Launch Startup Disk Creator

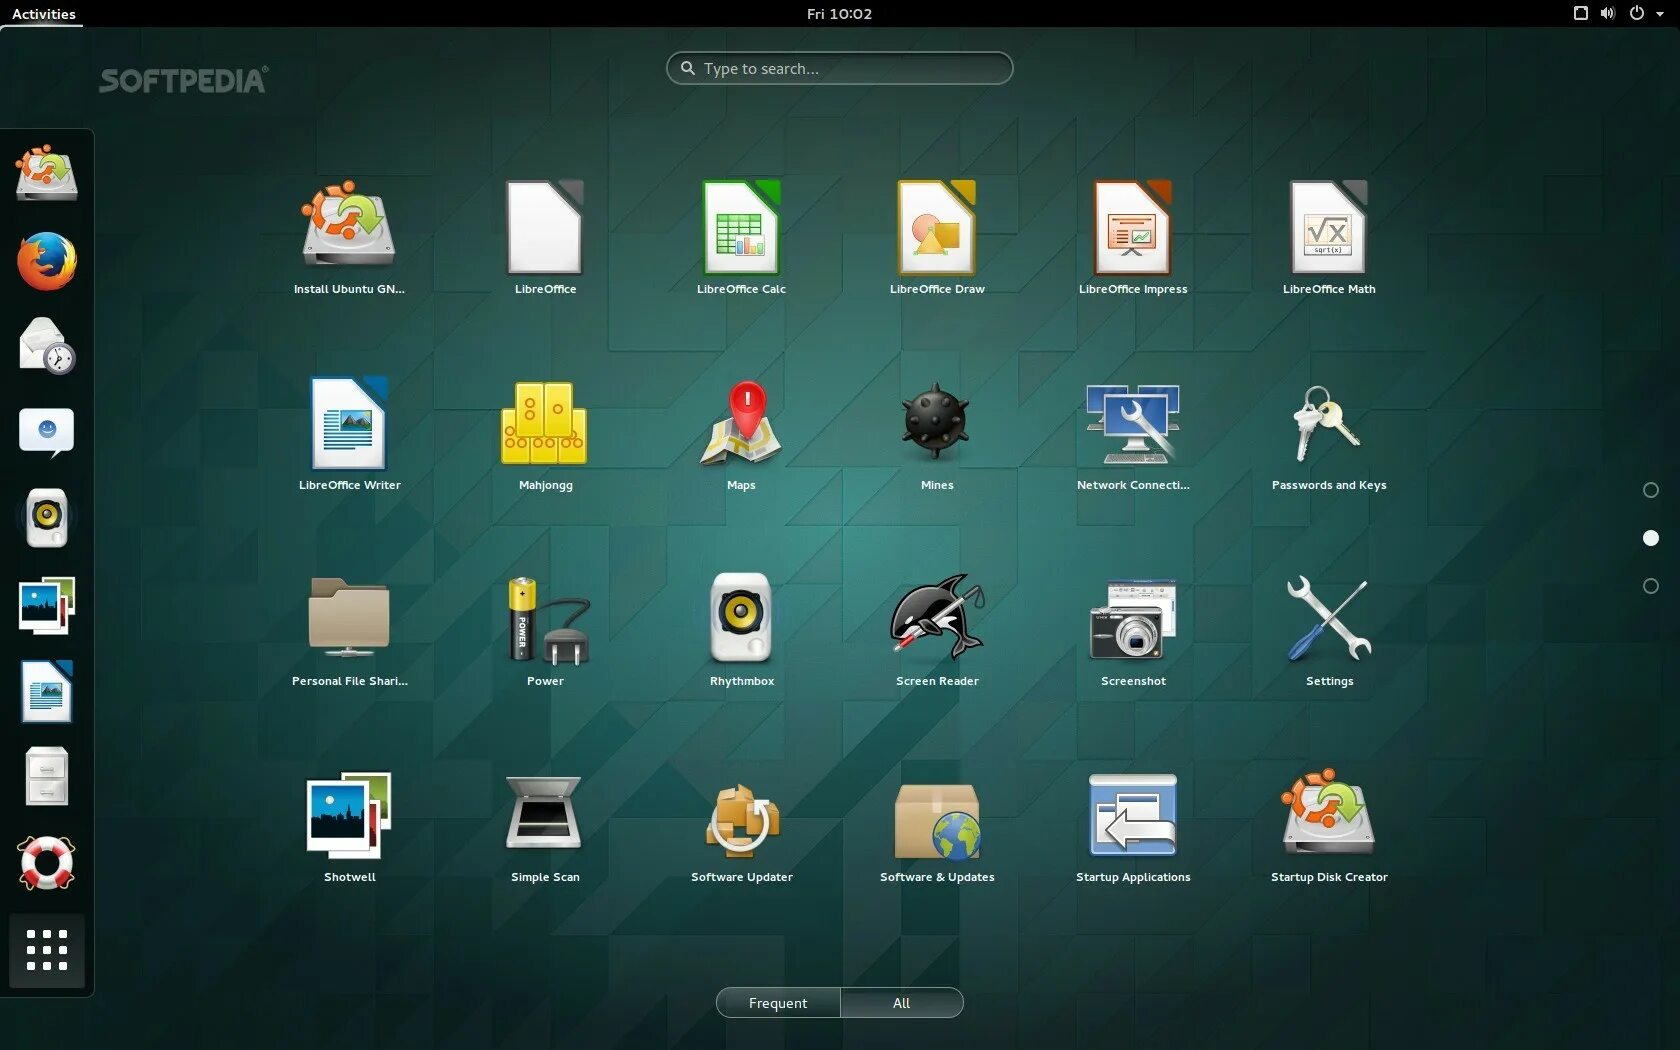click(x=1329, y=825)
